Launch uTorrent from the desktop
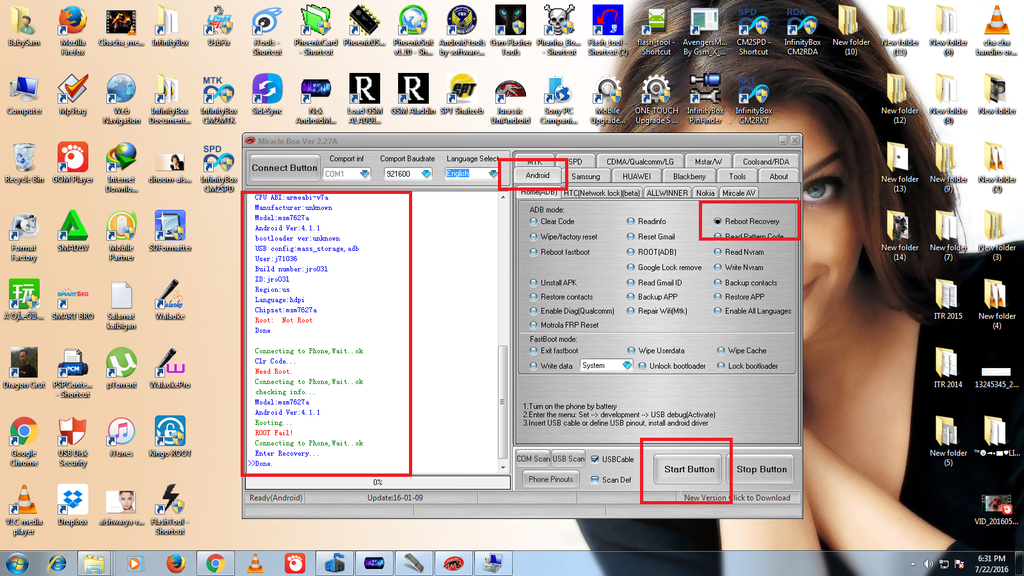The image size is (1024, 576). 121,364
